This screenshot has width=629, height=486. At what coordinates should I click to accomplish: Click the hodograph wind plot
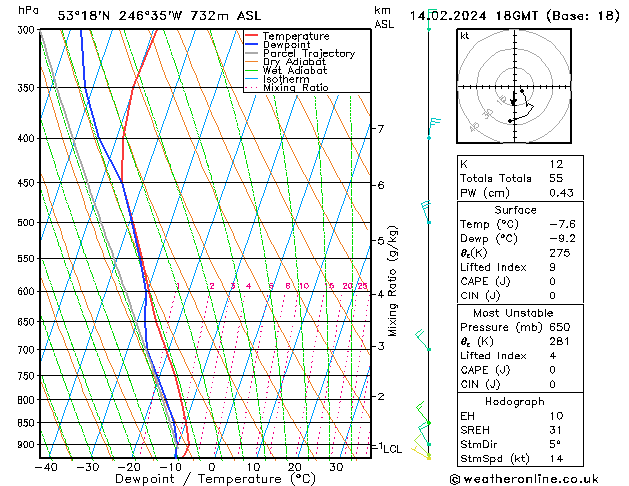pyautogui.click(x=514, y=86)
